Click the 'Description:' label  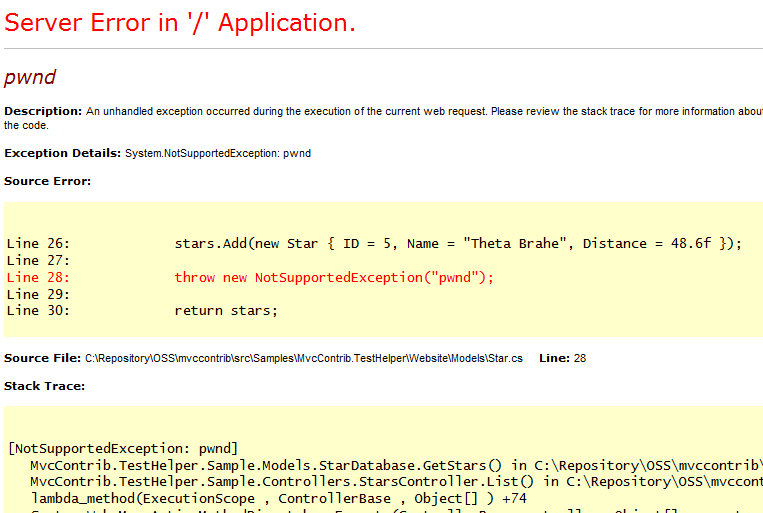[43, 111]
